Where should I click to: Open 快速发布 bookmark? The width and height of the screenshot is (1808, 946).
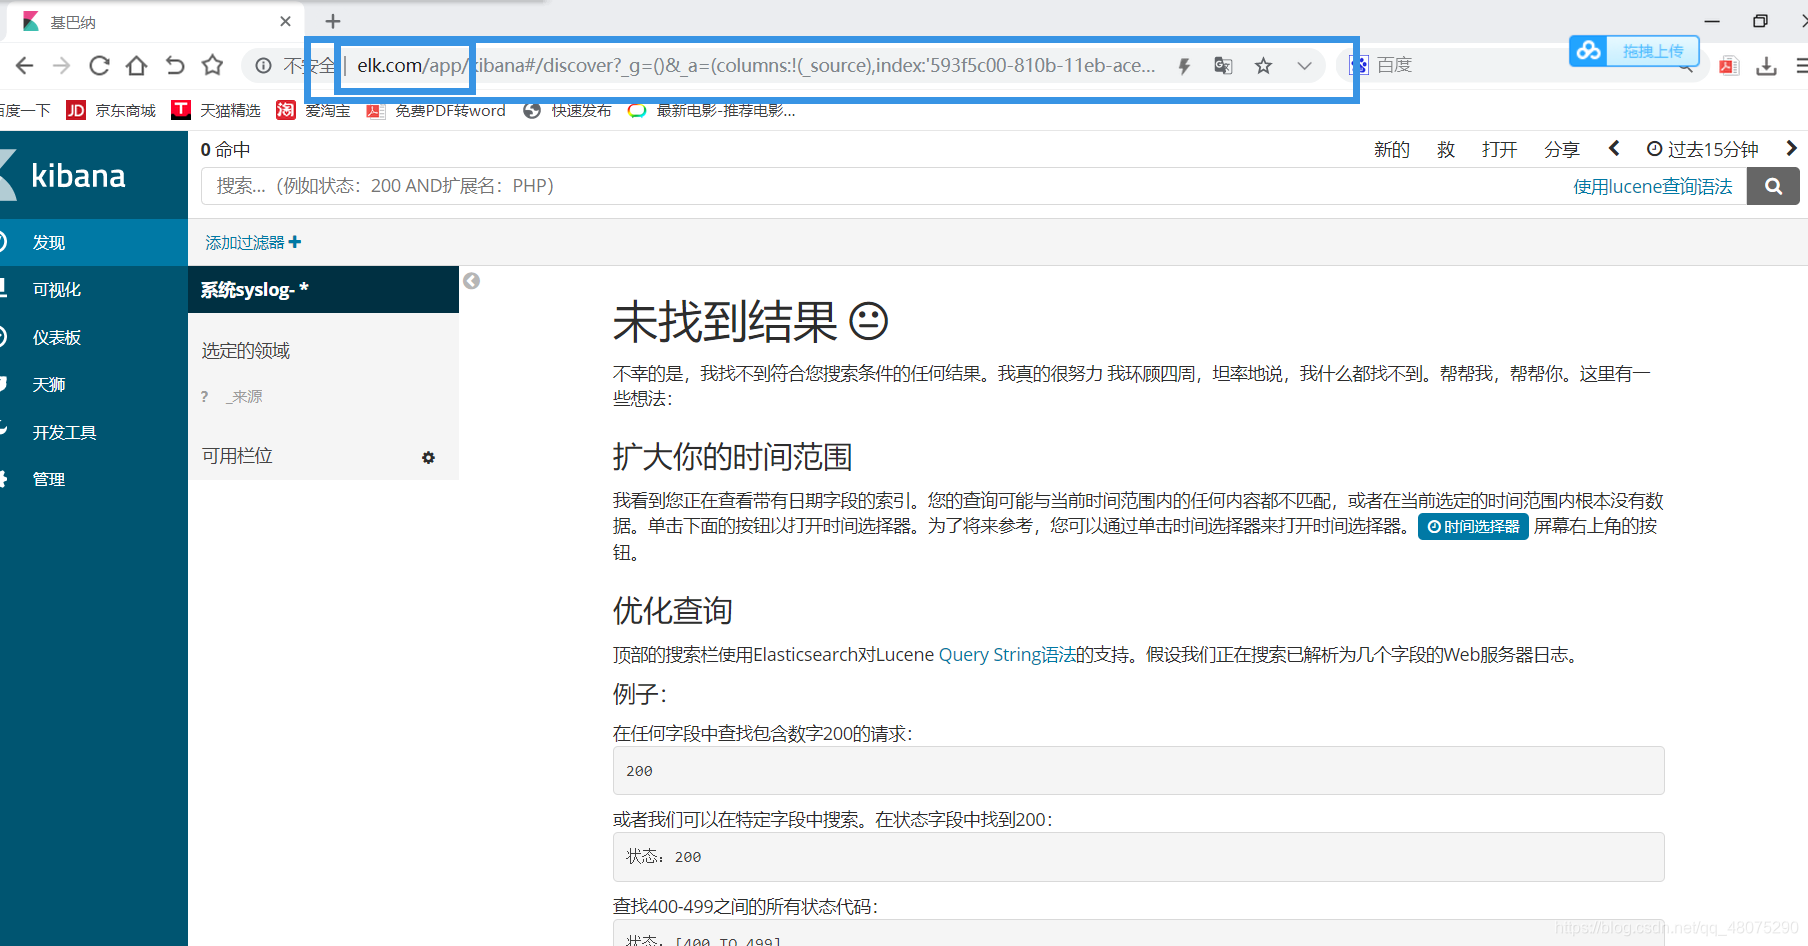[x=567, y=110]
